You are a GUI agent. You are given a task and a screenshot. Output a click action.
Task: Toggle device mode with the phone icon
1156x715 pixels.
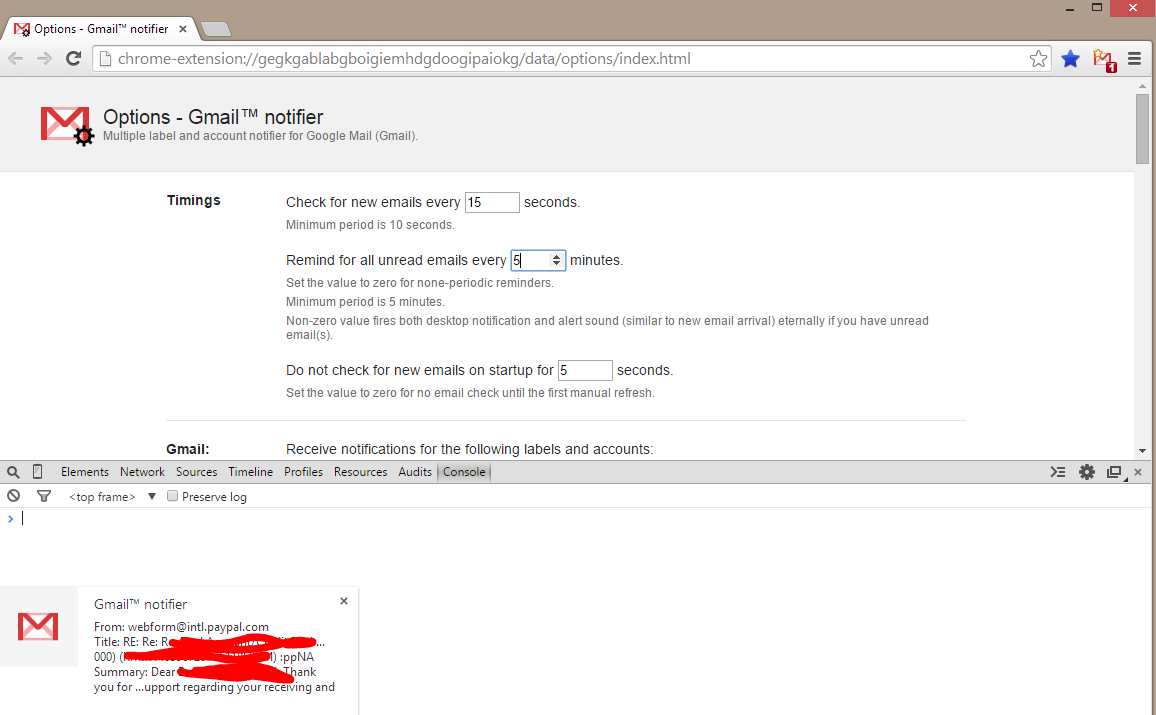click(x=36, y=471)
